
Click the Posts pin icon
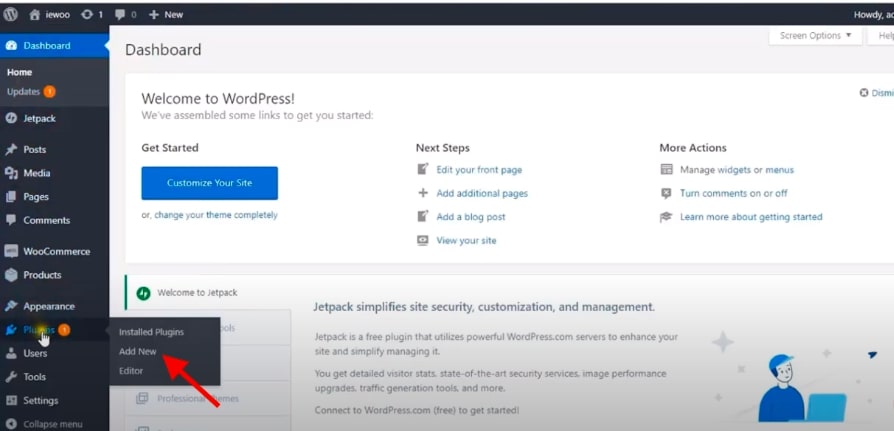click(x=11, y=149)
